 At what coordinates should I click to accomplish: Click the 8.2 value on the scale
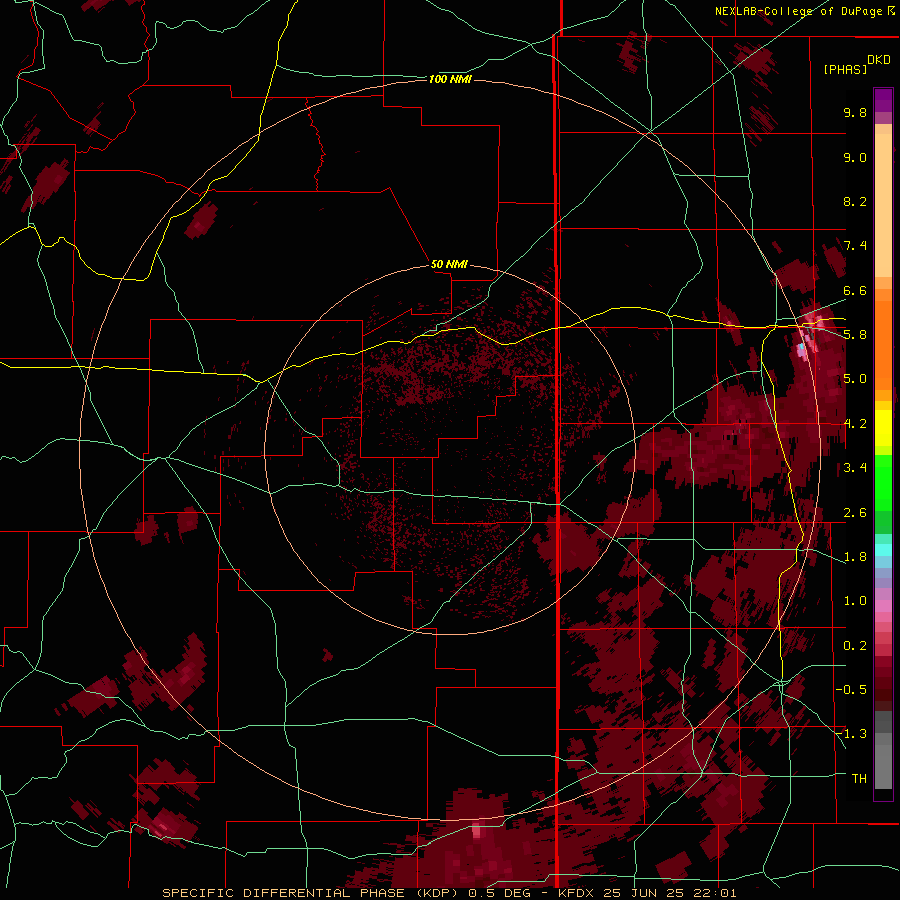click(x=855, y=201)
